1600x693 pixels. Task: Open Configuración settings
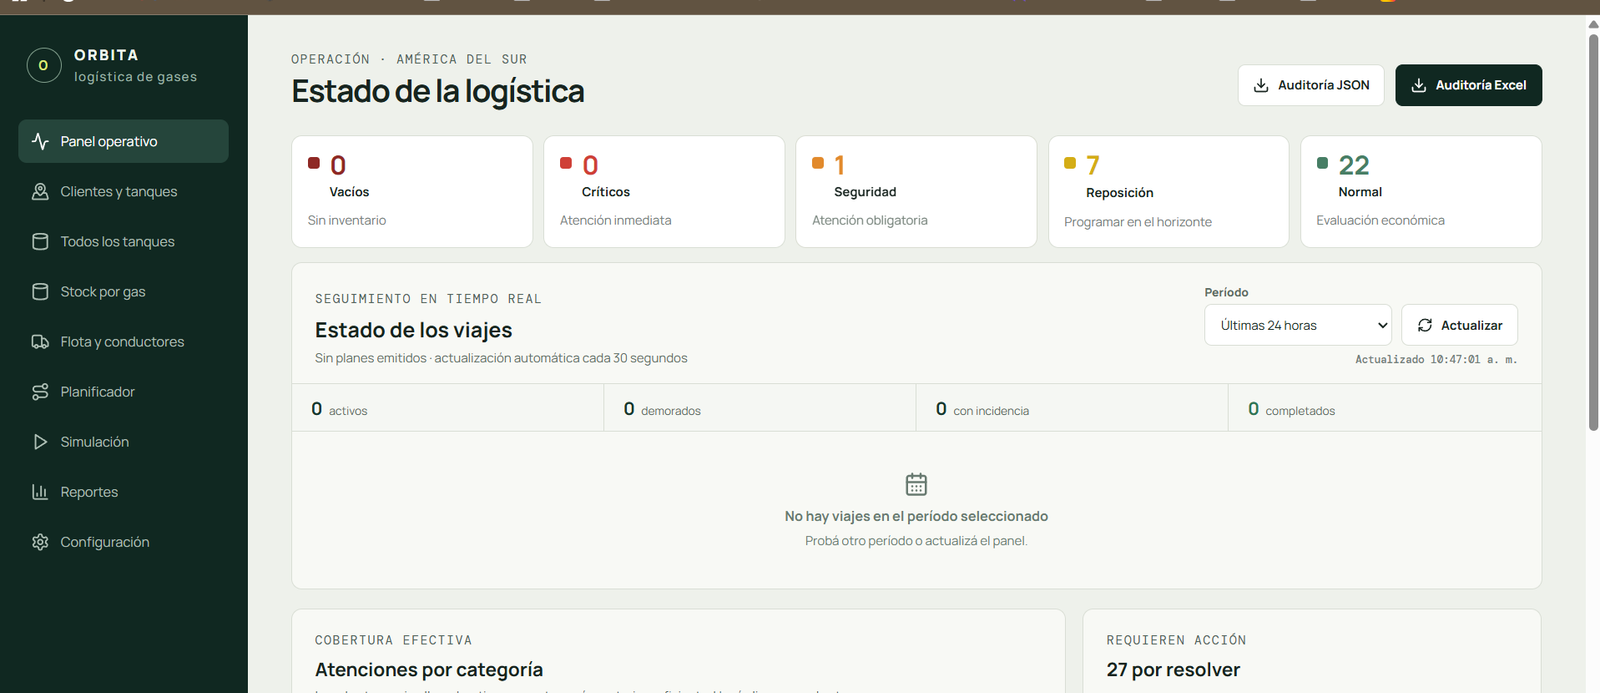click(123, 541)
